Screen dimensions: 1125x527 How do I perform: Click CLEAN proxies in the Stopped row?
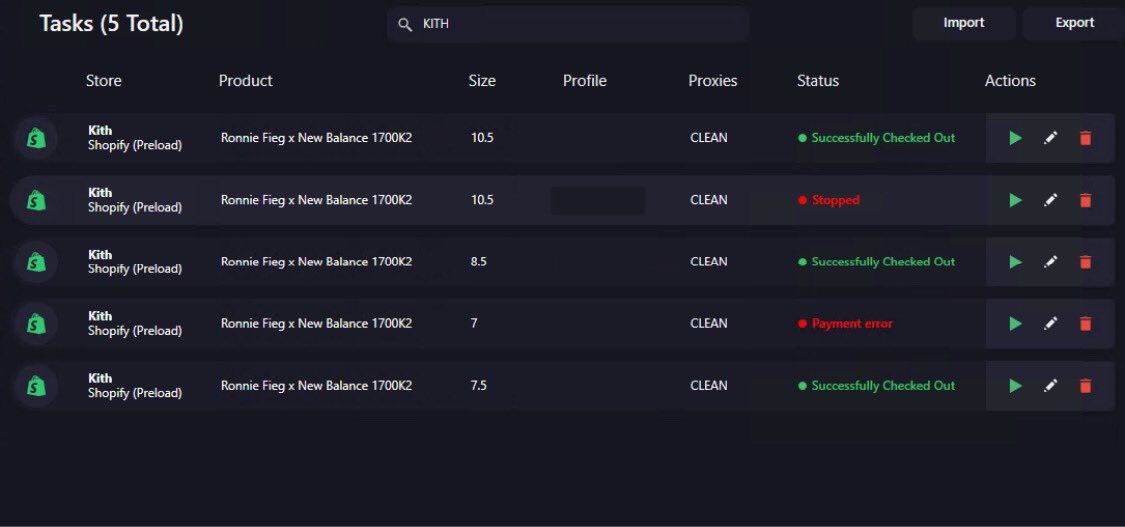point(709,200)
